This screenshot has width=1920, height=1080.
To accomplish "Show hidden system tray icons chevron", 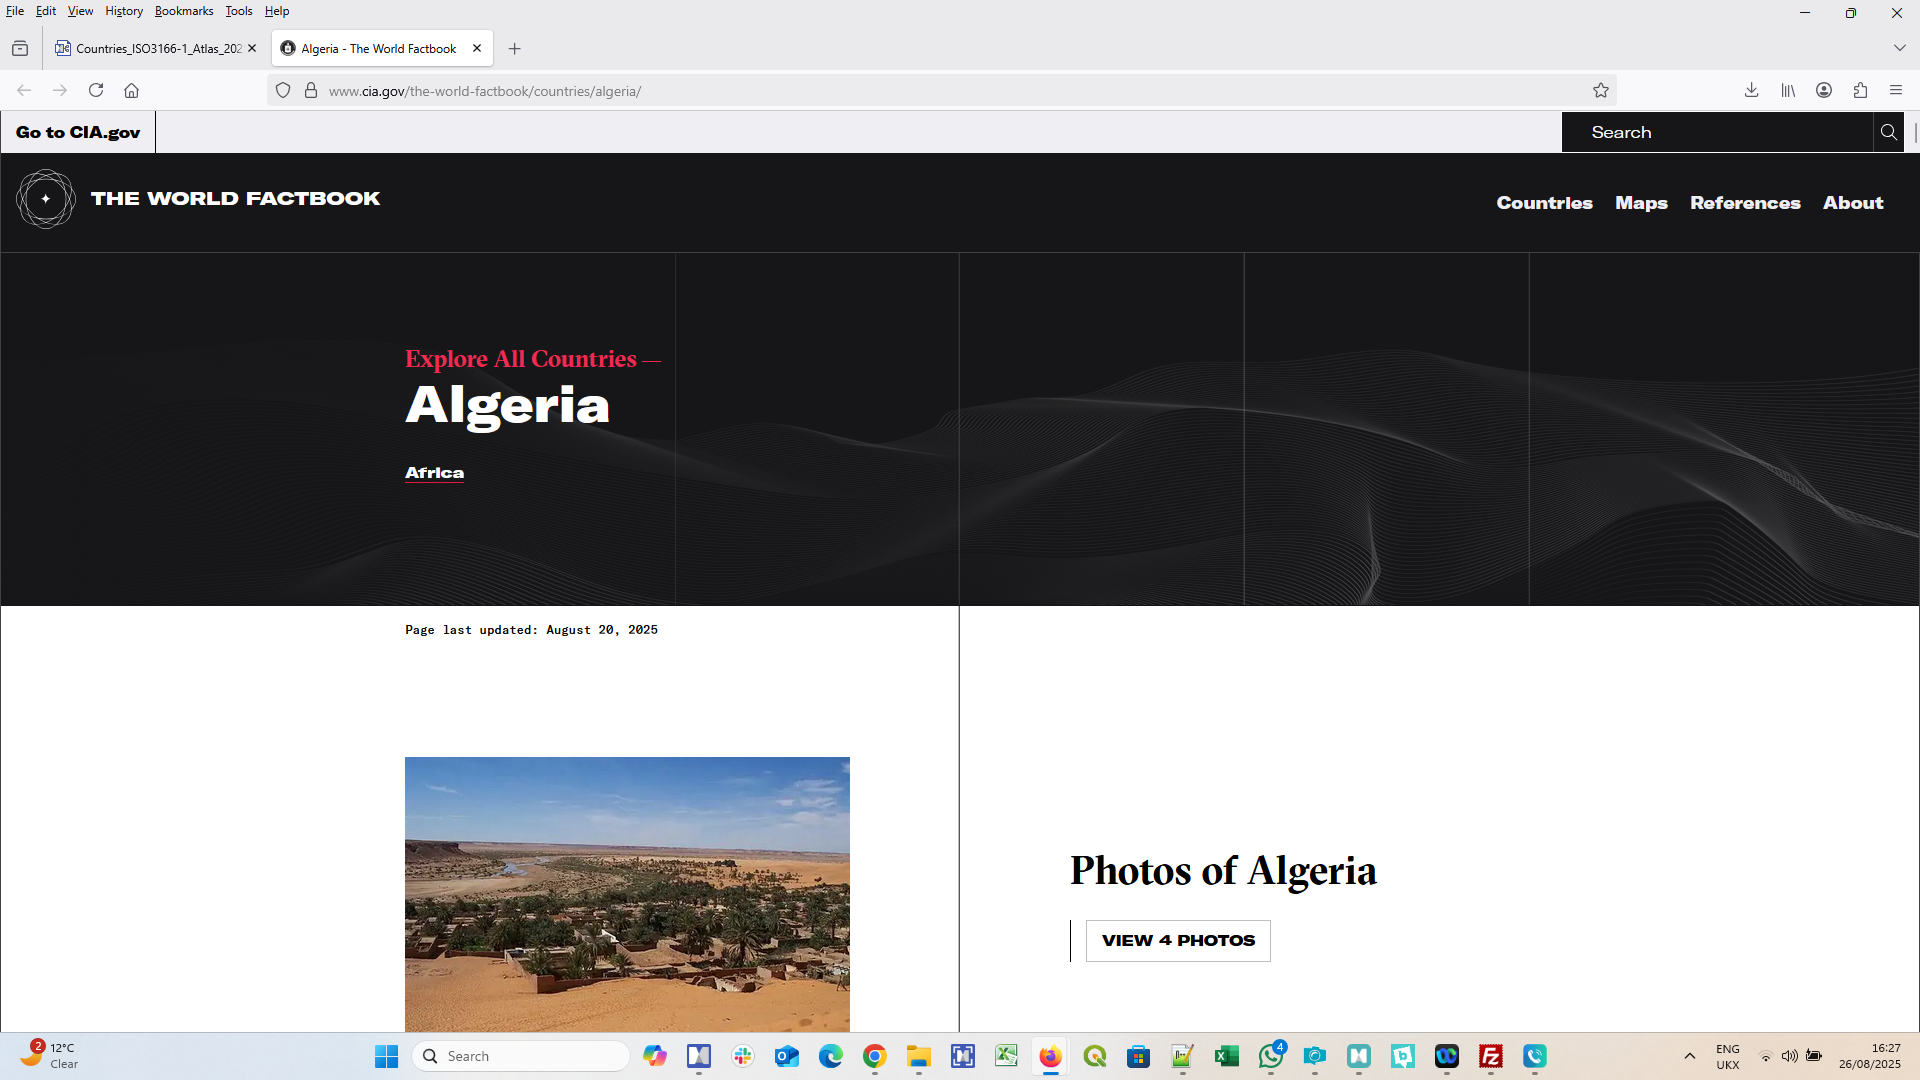I will click(x=1690, y=1056).
